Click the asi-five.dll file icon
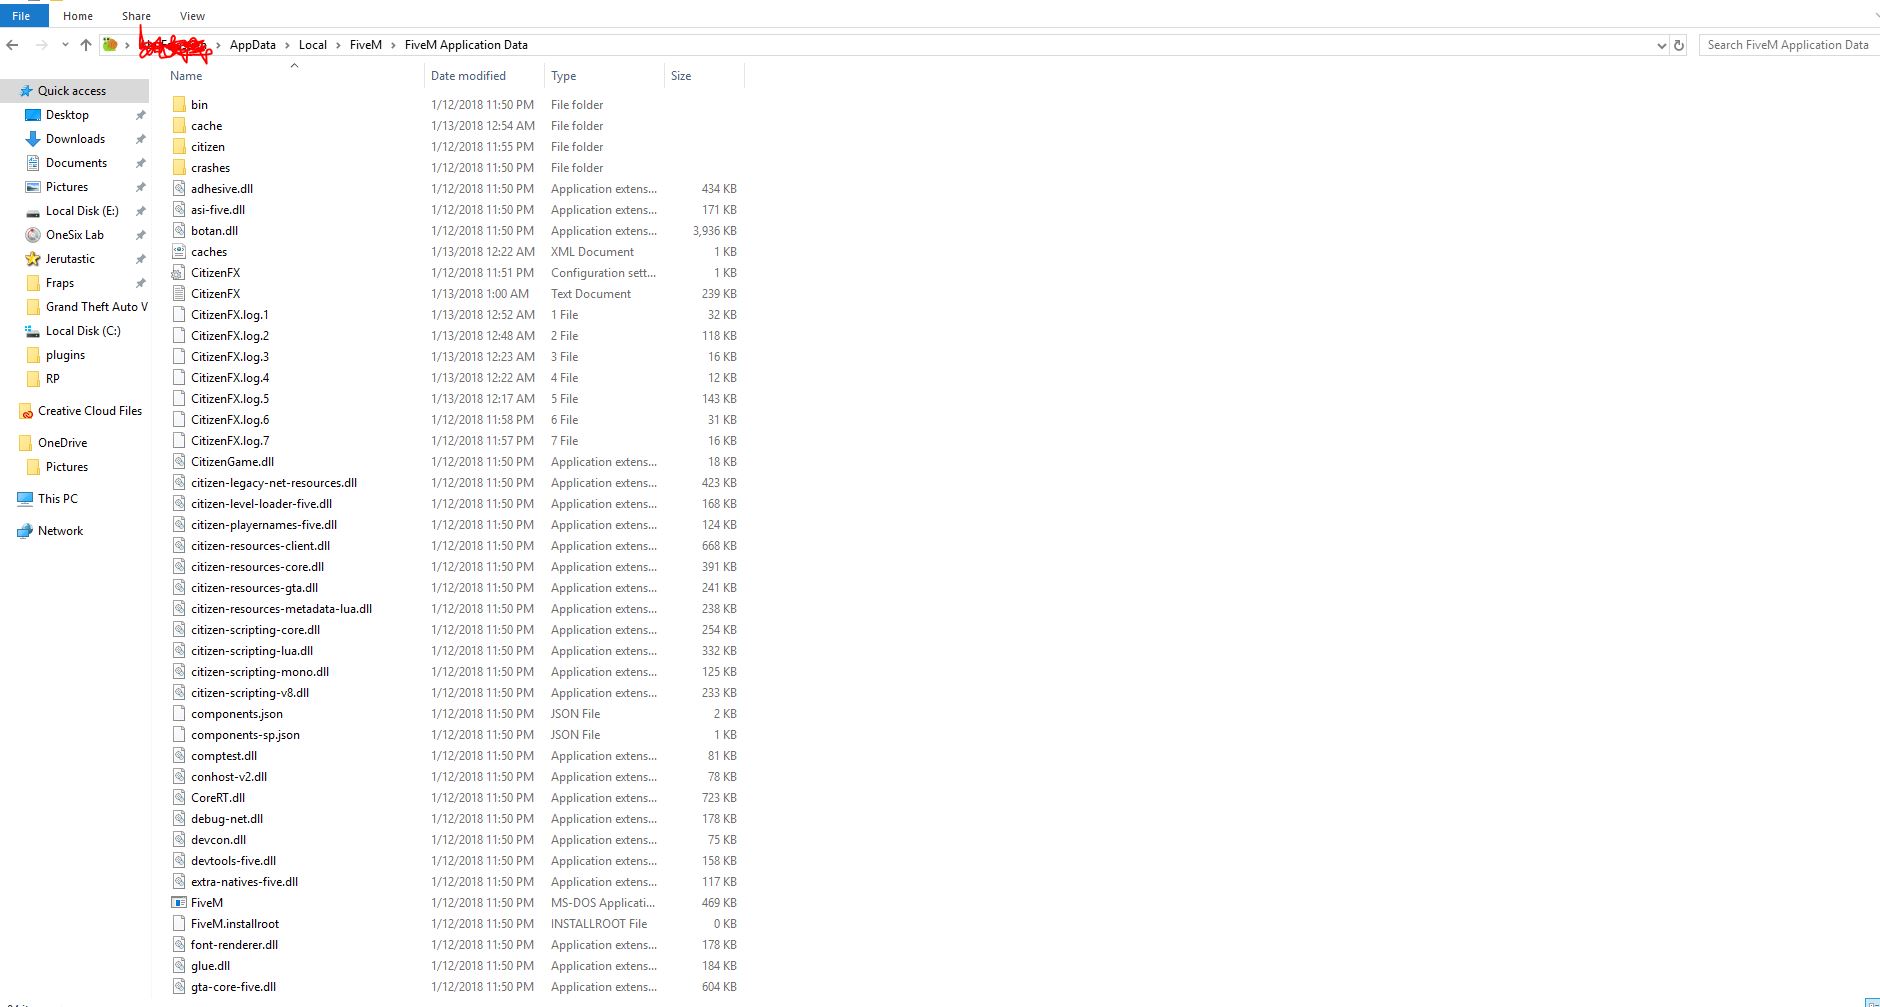 (x=179, y=209)
